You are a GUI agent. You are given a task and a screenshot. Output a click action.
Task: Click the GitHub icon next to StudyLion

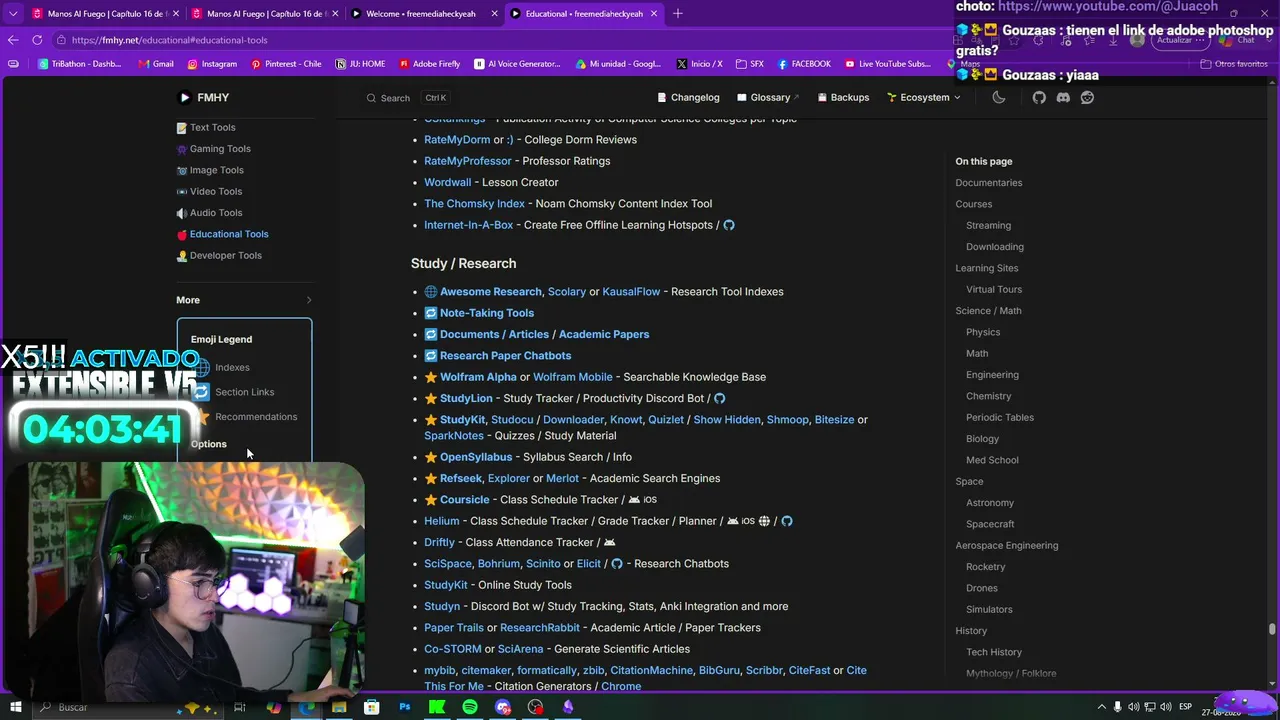[x=719, y=398]
